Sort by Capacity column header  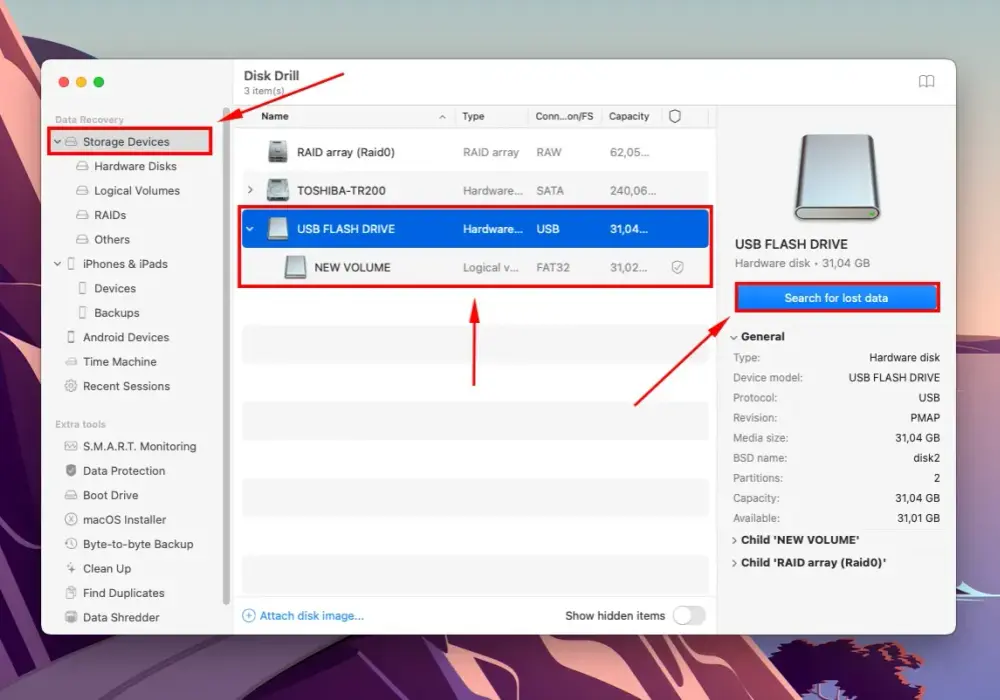tap(629, 116)
